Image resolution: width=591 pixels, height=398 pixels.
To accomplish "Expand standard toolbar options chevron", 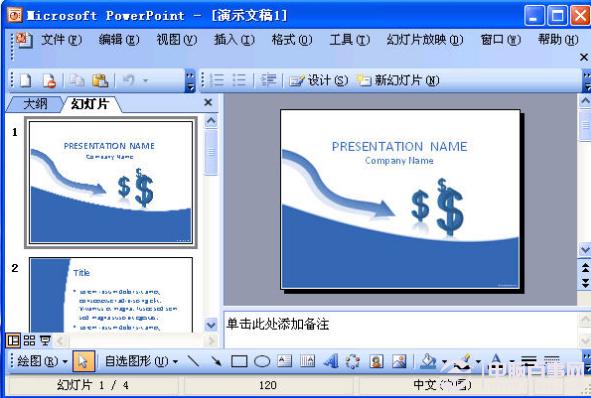I will pos(190,81).
